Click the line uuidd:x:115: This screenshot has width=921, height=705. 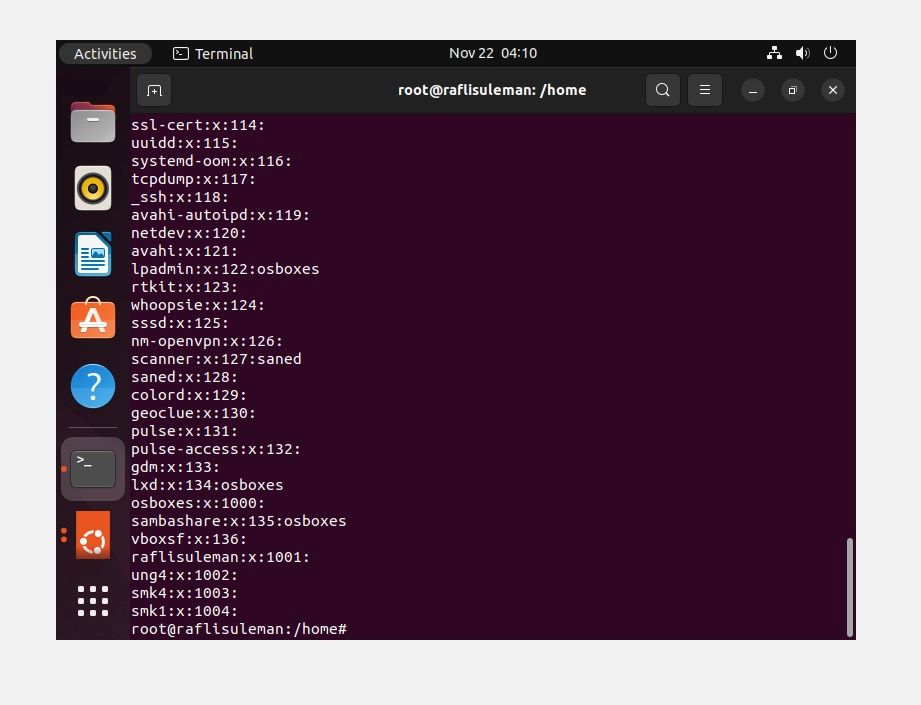tap(184, 143)
